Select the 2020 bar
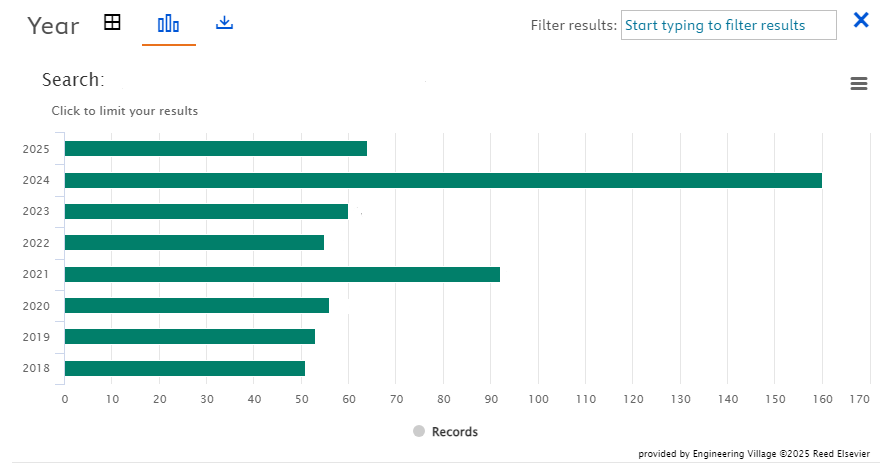The height and width of the screenshot is (476, 895). (196, 305)
